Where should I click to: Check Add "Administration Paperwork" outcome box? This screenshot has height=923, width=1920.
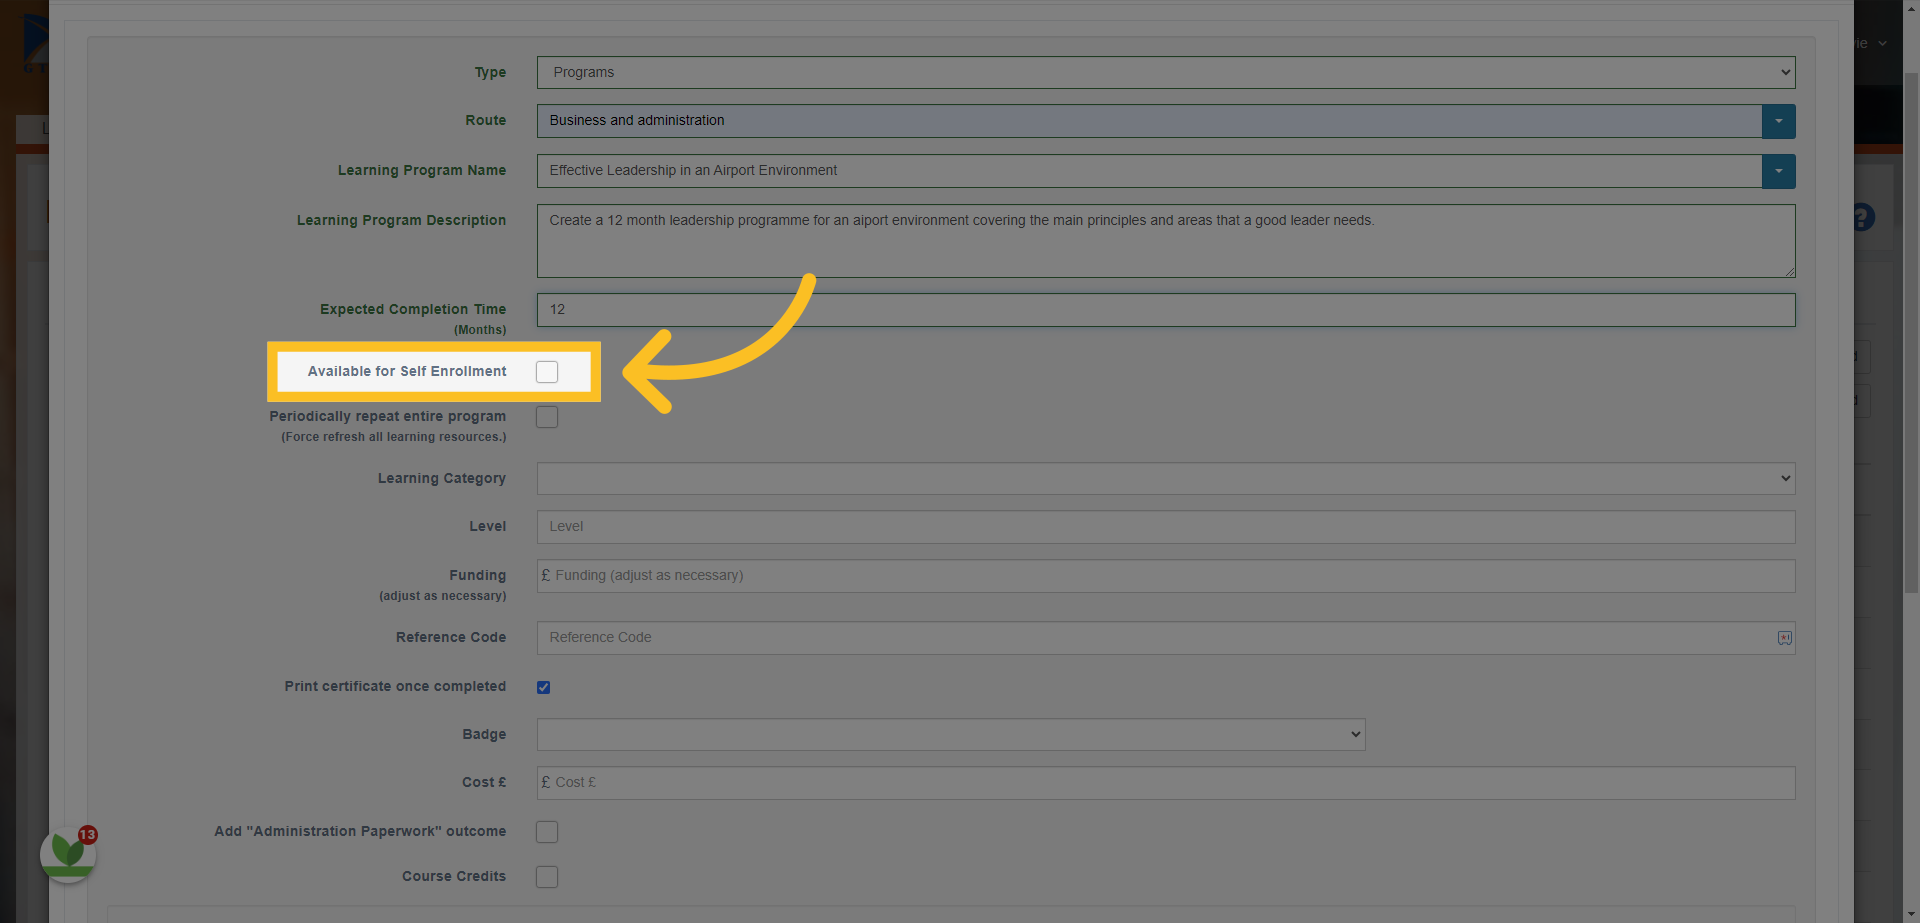click(547, 832)
